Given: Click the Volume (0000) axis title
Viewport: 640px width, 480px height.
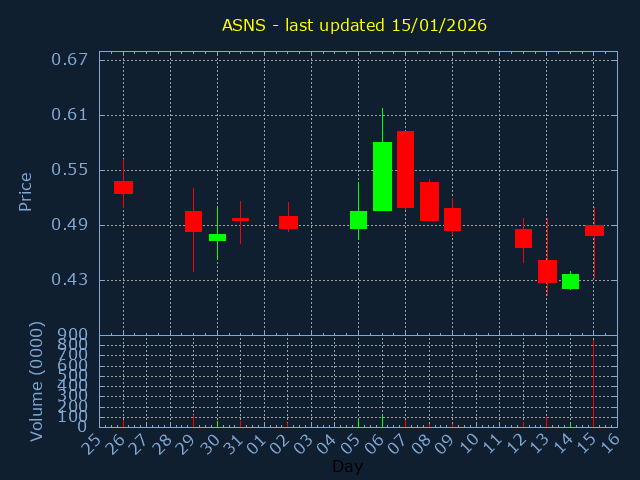Looking at the screenshot, I should pos(37,381).
